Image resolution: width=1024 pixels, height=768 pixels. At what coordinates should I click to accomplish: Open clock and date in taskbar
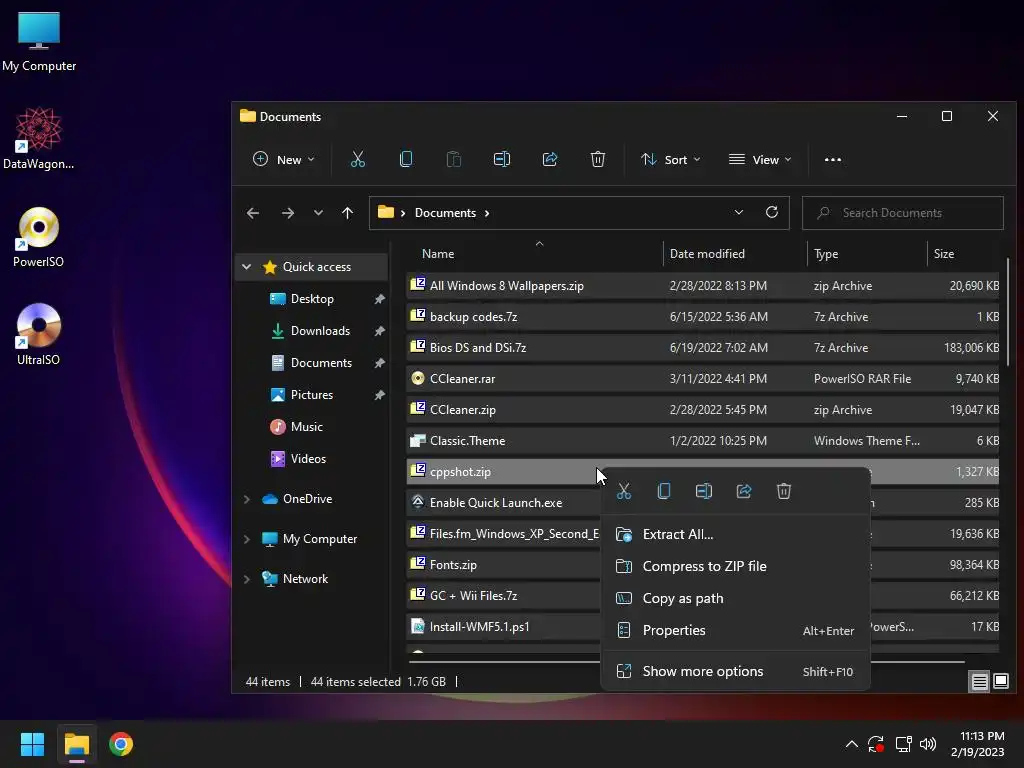tap(978, 744)
